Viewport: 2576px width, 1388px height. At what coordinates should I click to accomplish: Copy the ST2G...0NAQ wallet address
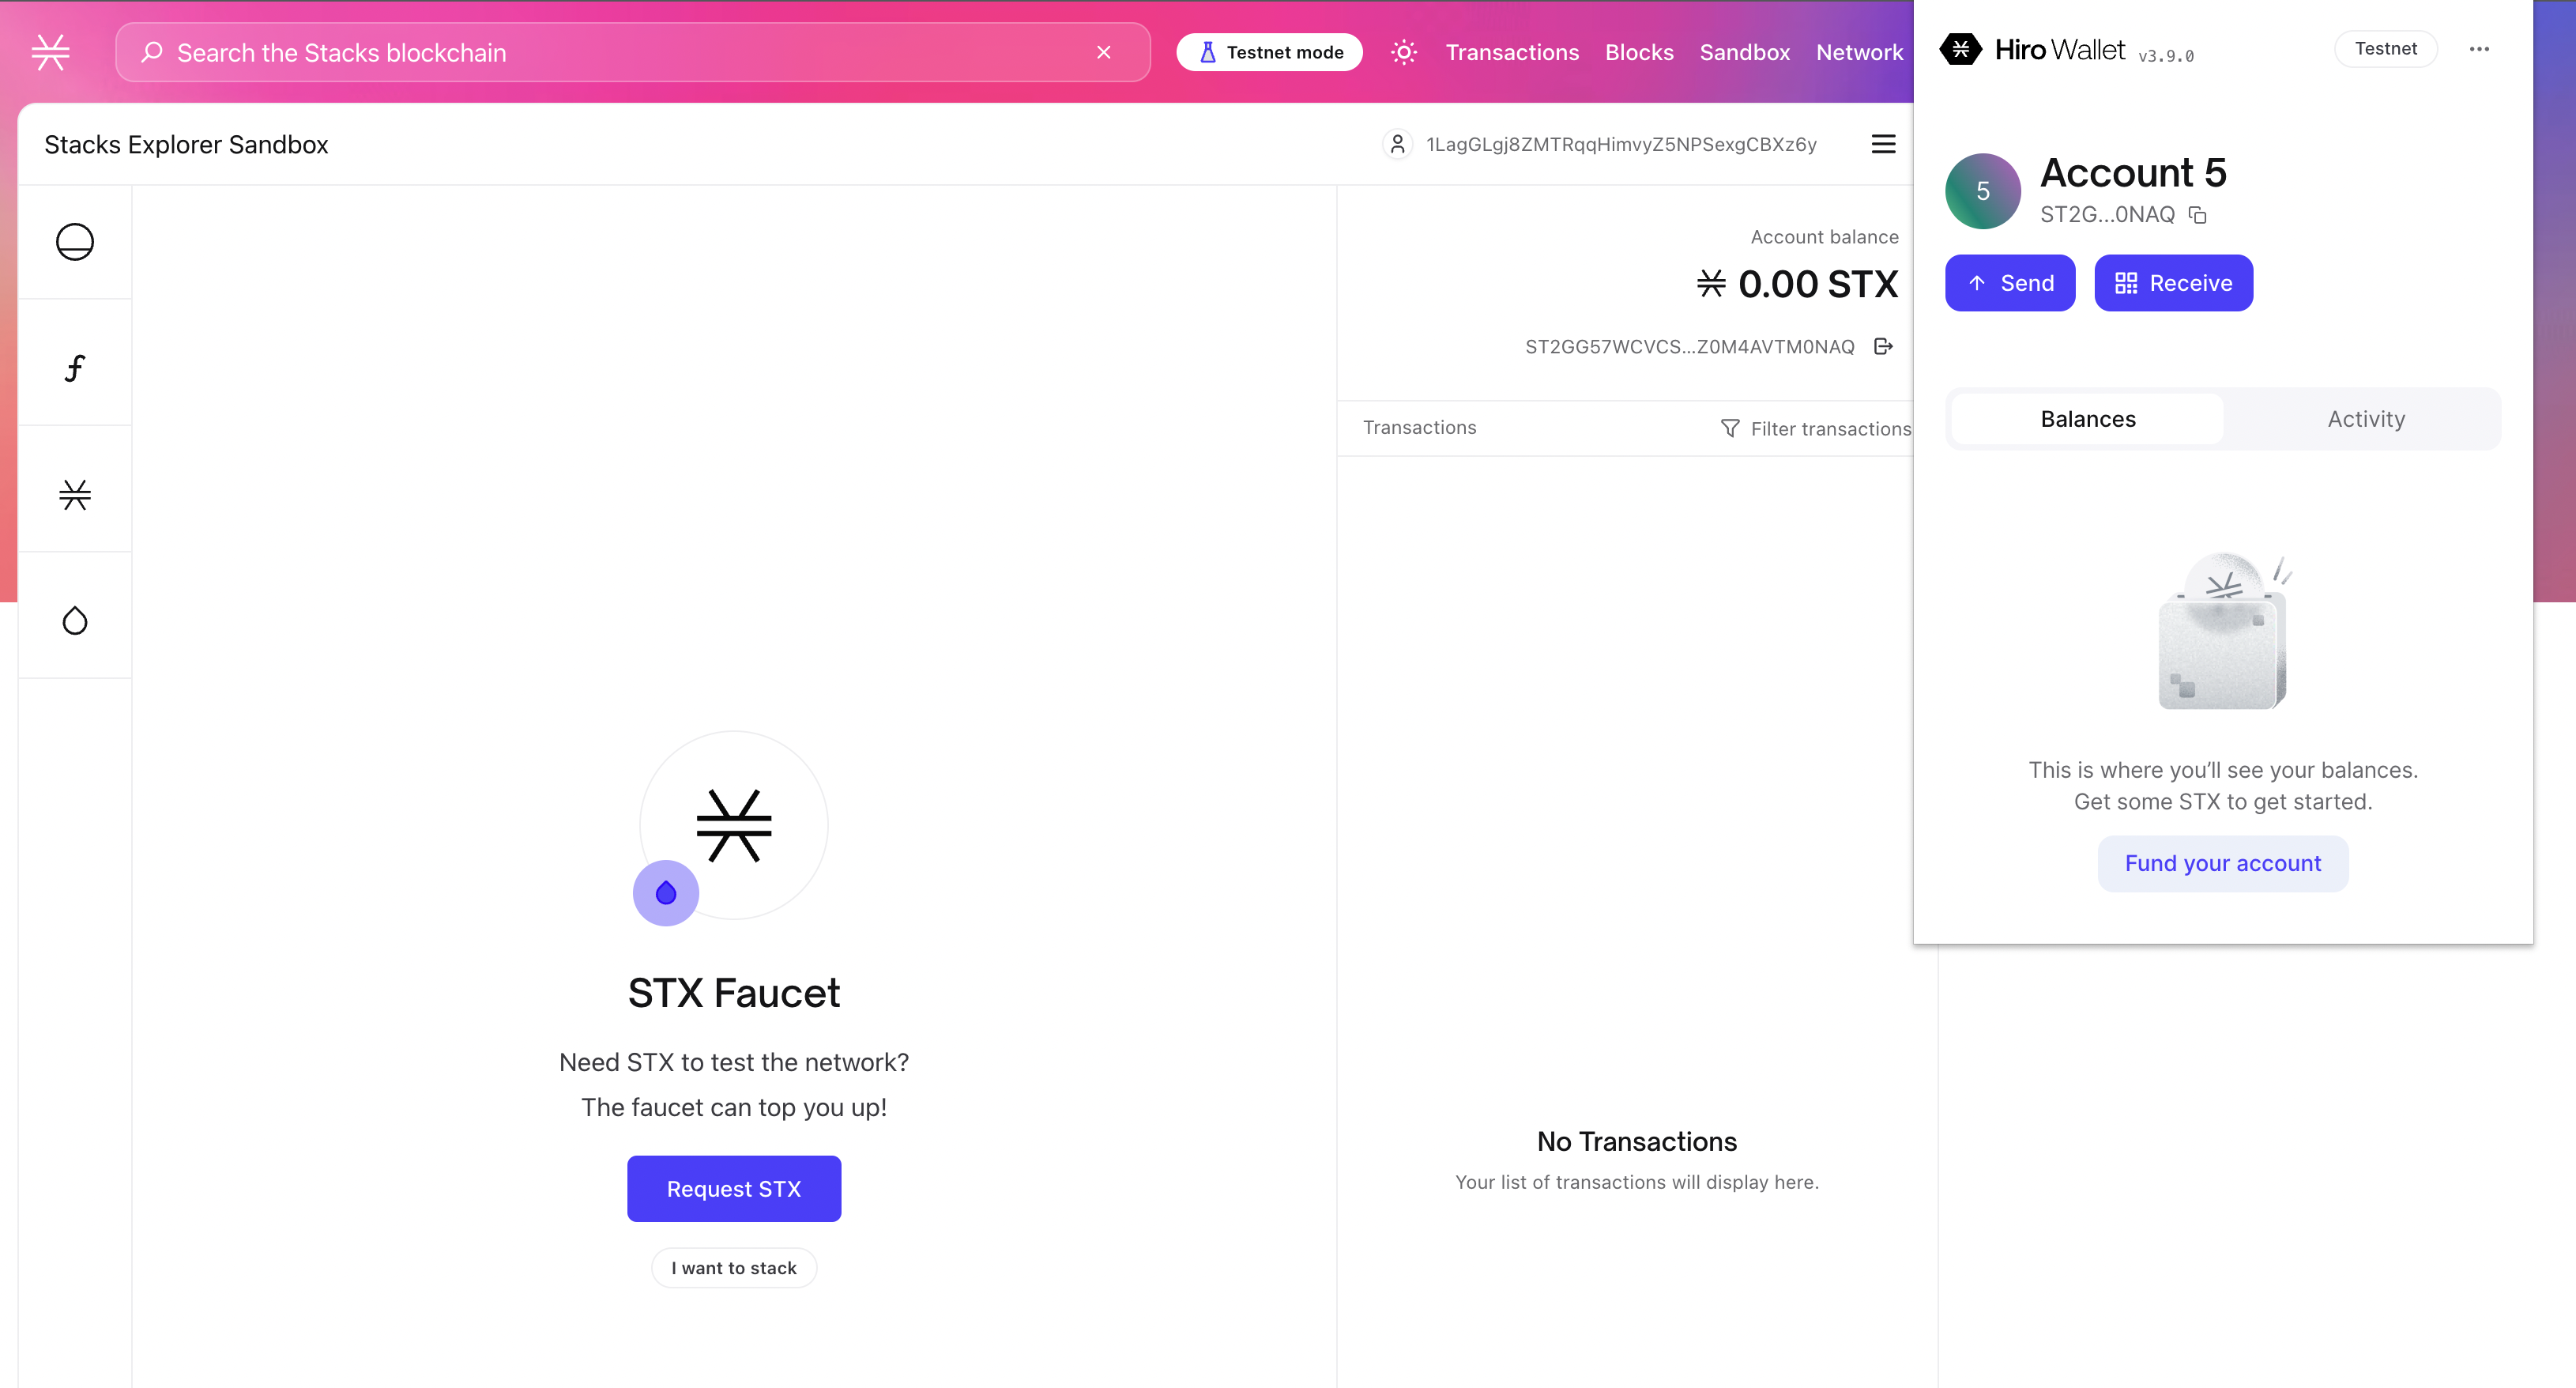click(x=2197, y=215)
